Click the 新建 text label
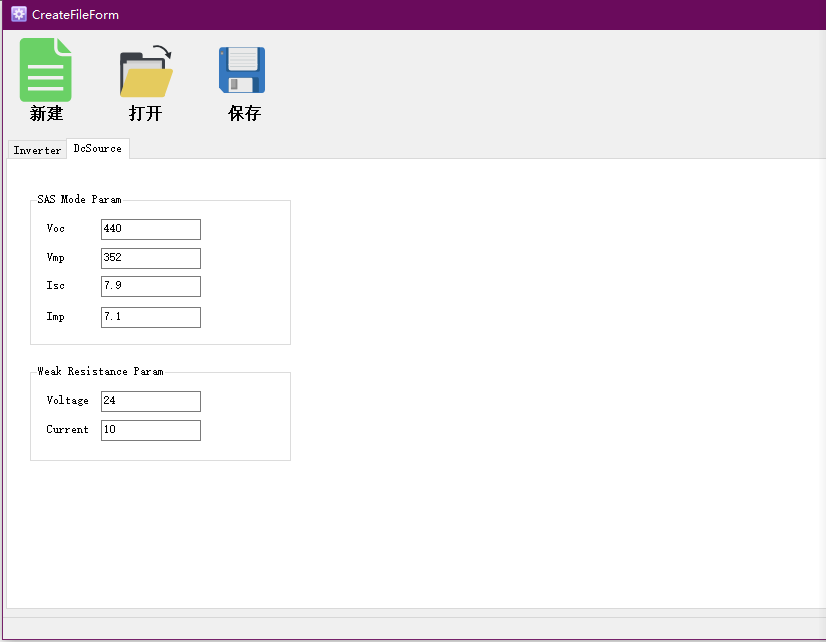826x642 pixels. [x=46, y=114]
